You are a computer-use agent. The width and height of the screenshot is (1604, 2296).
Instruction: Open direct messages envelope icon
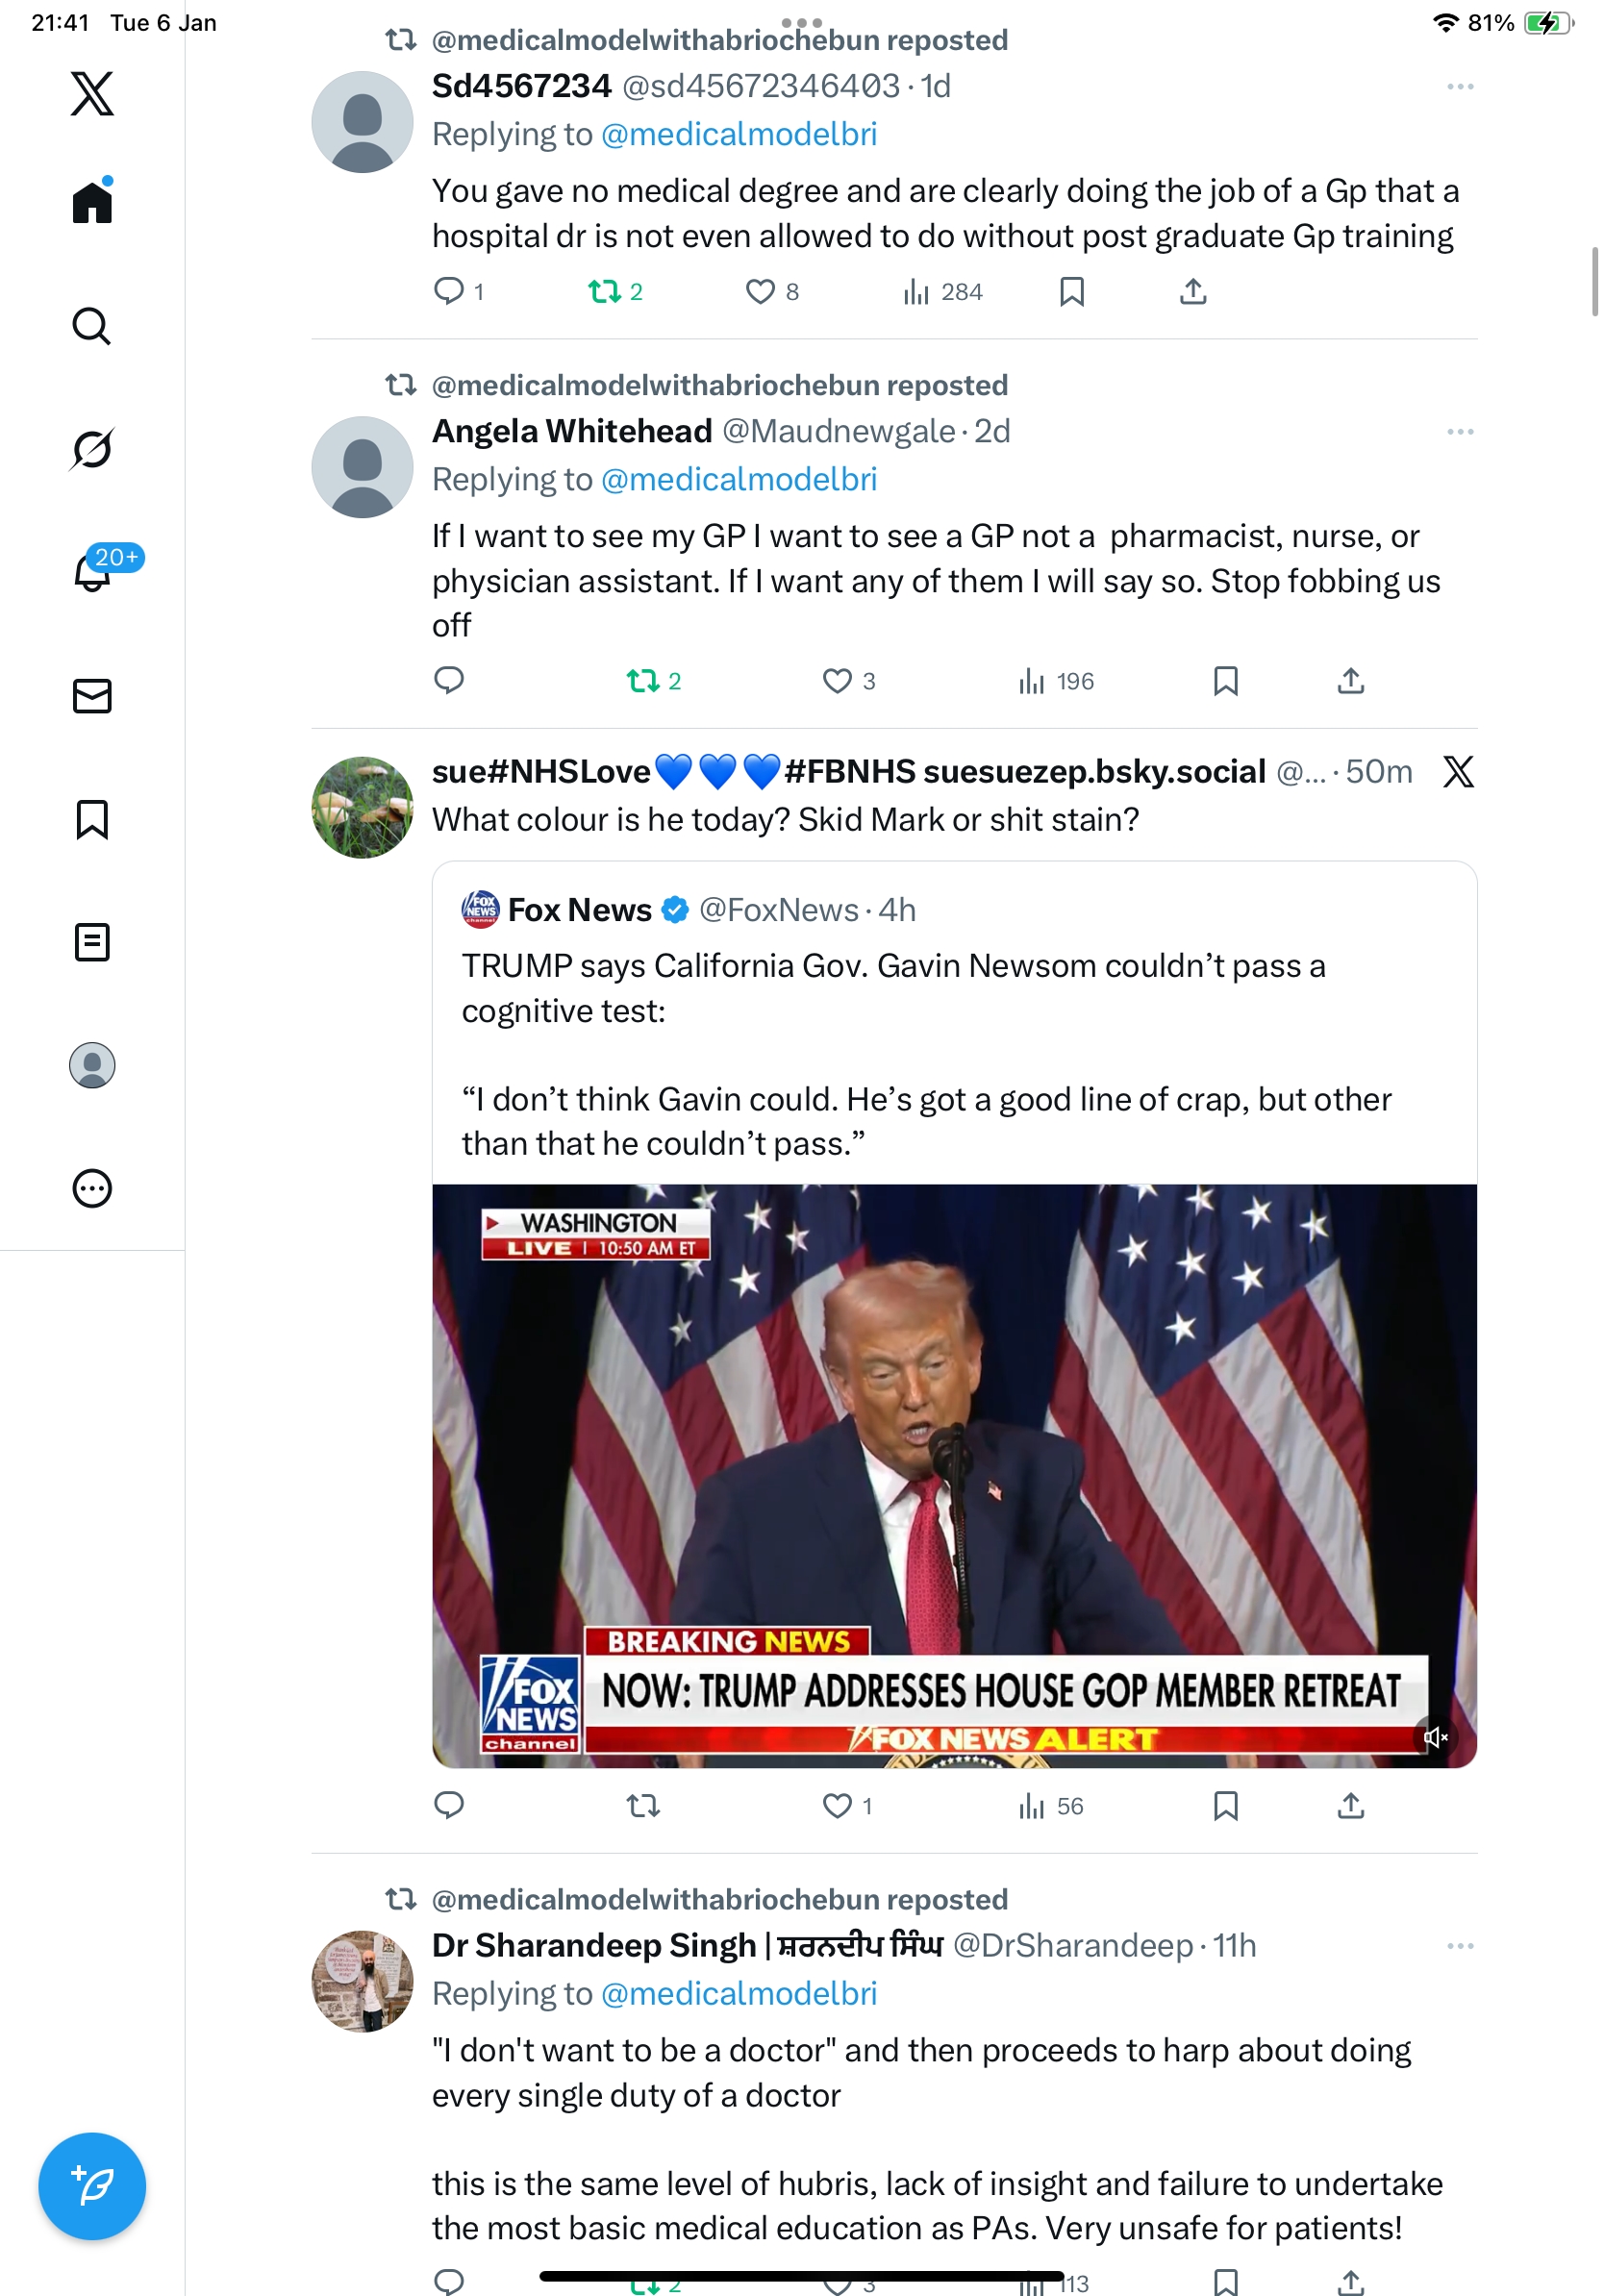92,696
